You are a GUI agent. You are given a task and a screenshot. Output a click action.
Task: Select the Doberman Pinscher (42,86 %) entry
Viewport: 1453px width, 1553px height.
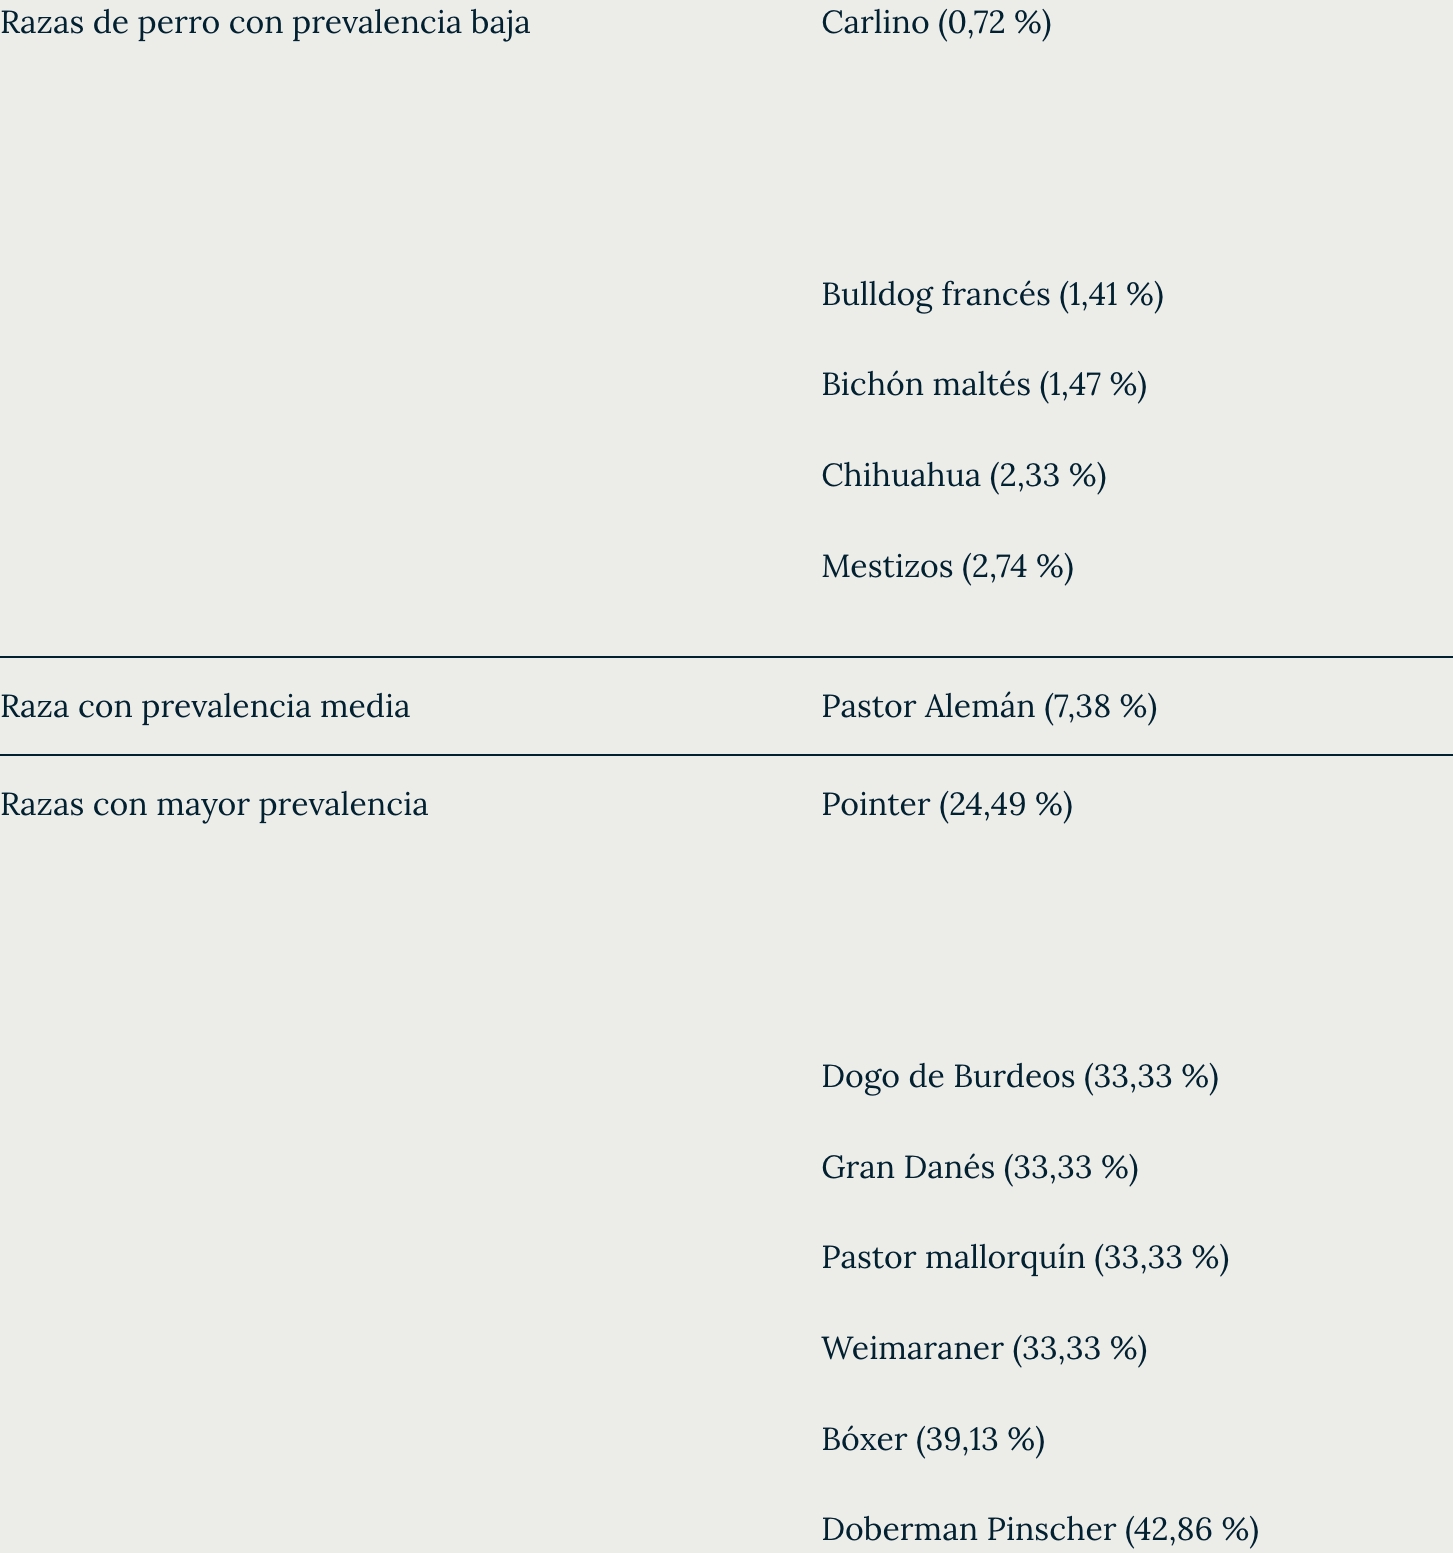click(1040, 1529)
